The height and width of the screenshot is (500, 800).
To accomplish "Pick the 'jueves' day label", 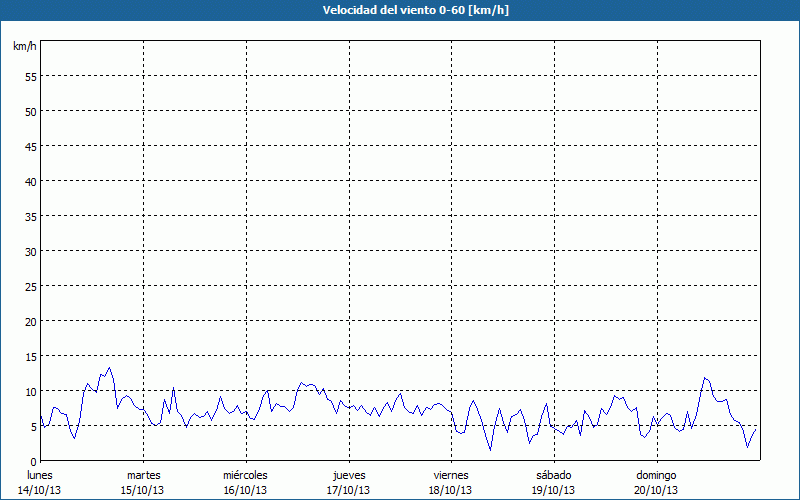I will [348, 475].
